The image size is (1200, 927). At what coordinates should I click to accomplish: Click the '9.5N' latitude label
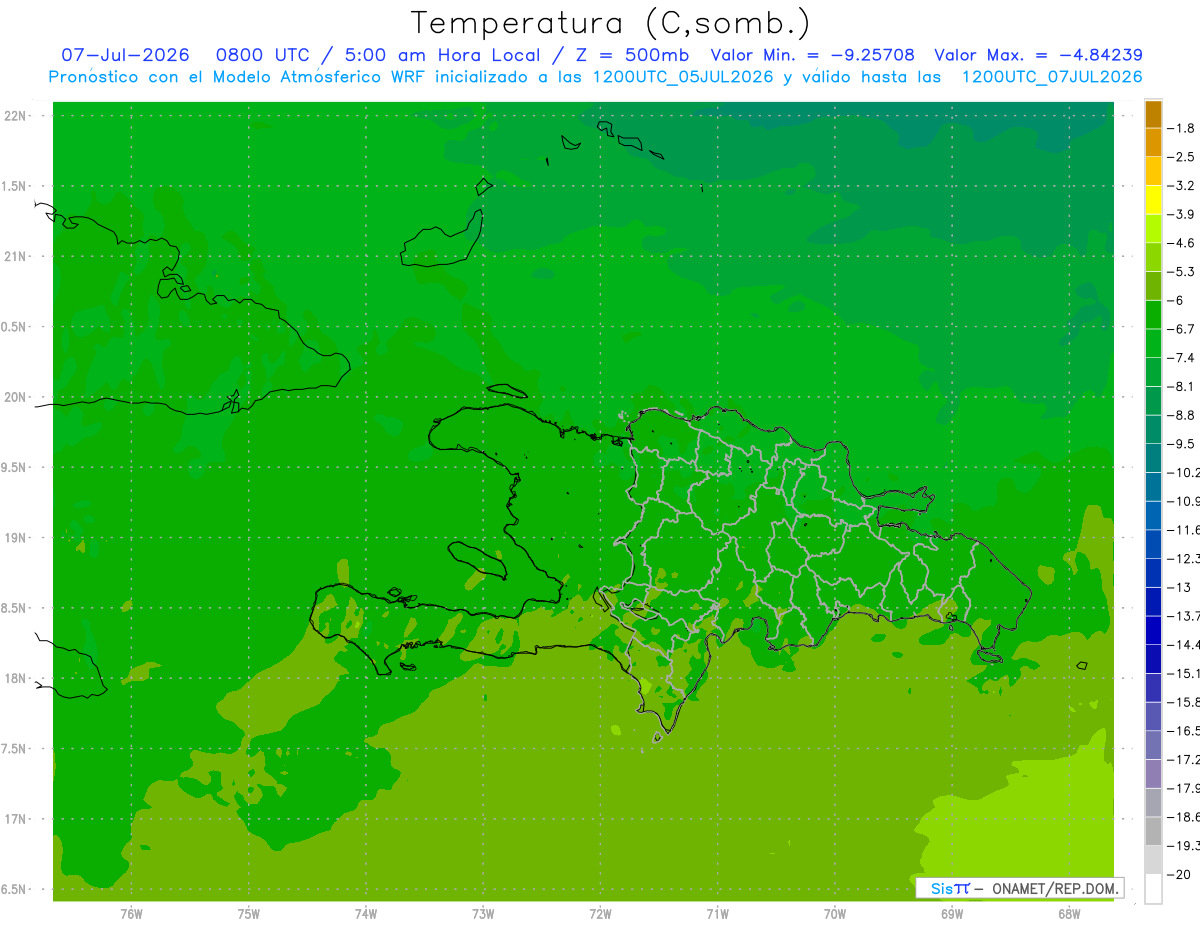click(x=15, y=467)
